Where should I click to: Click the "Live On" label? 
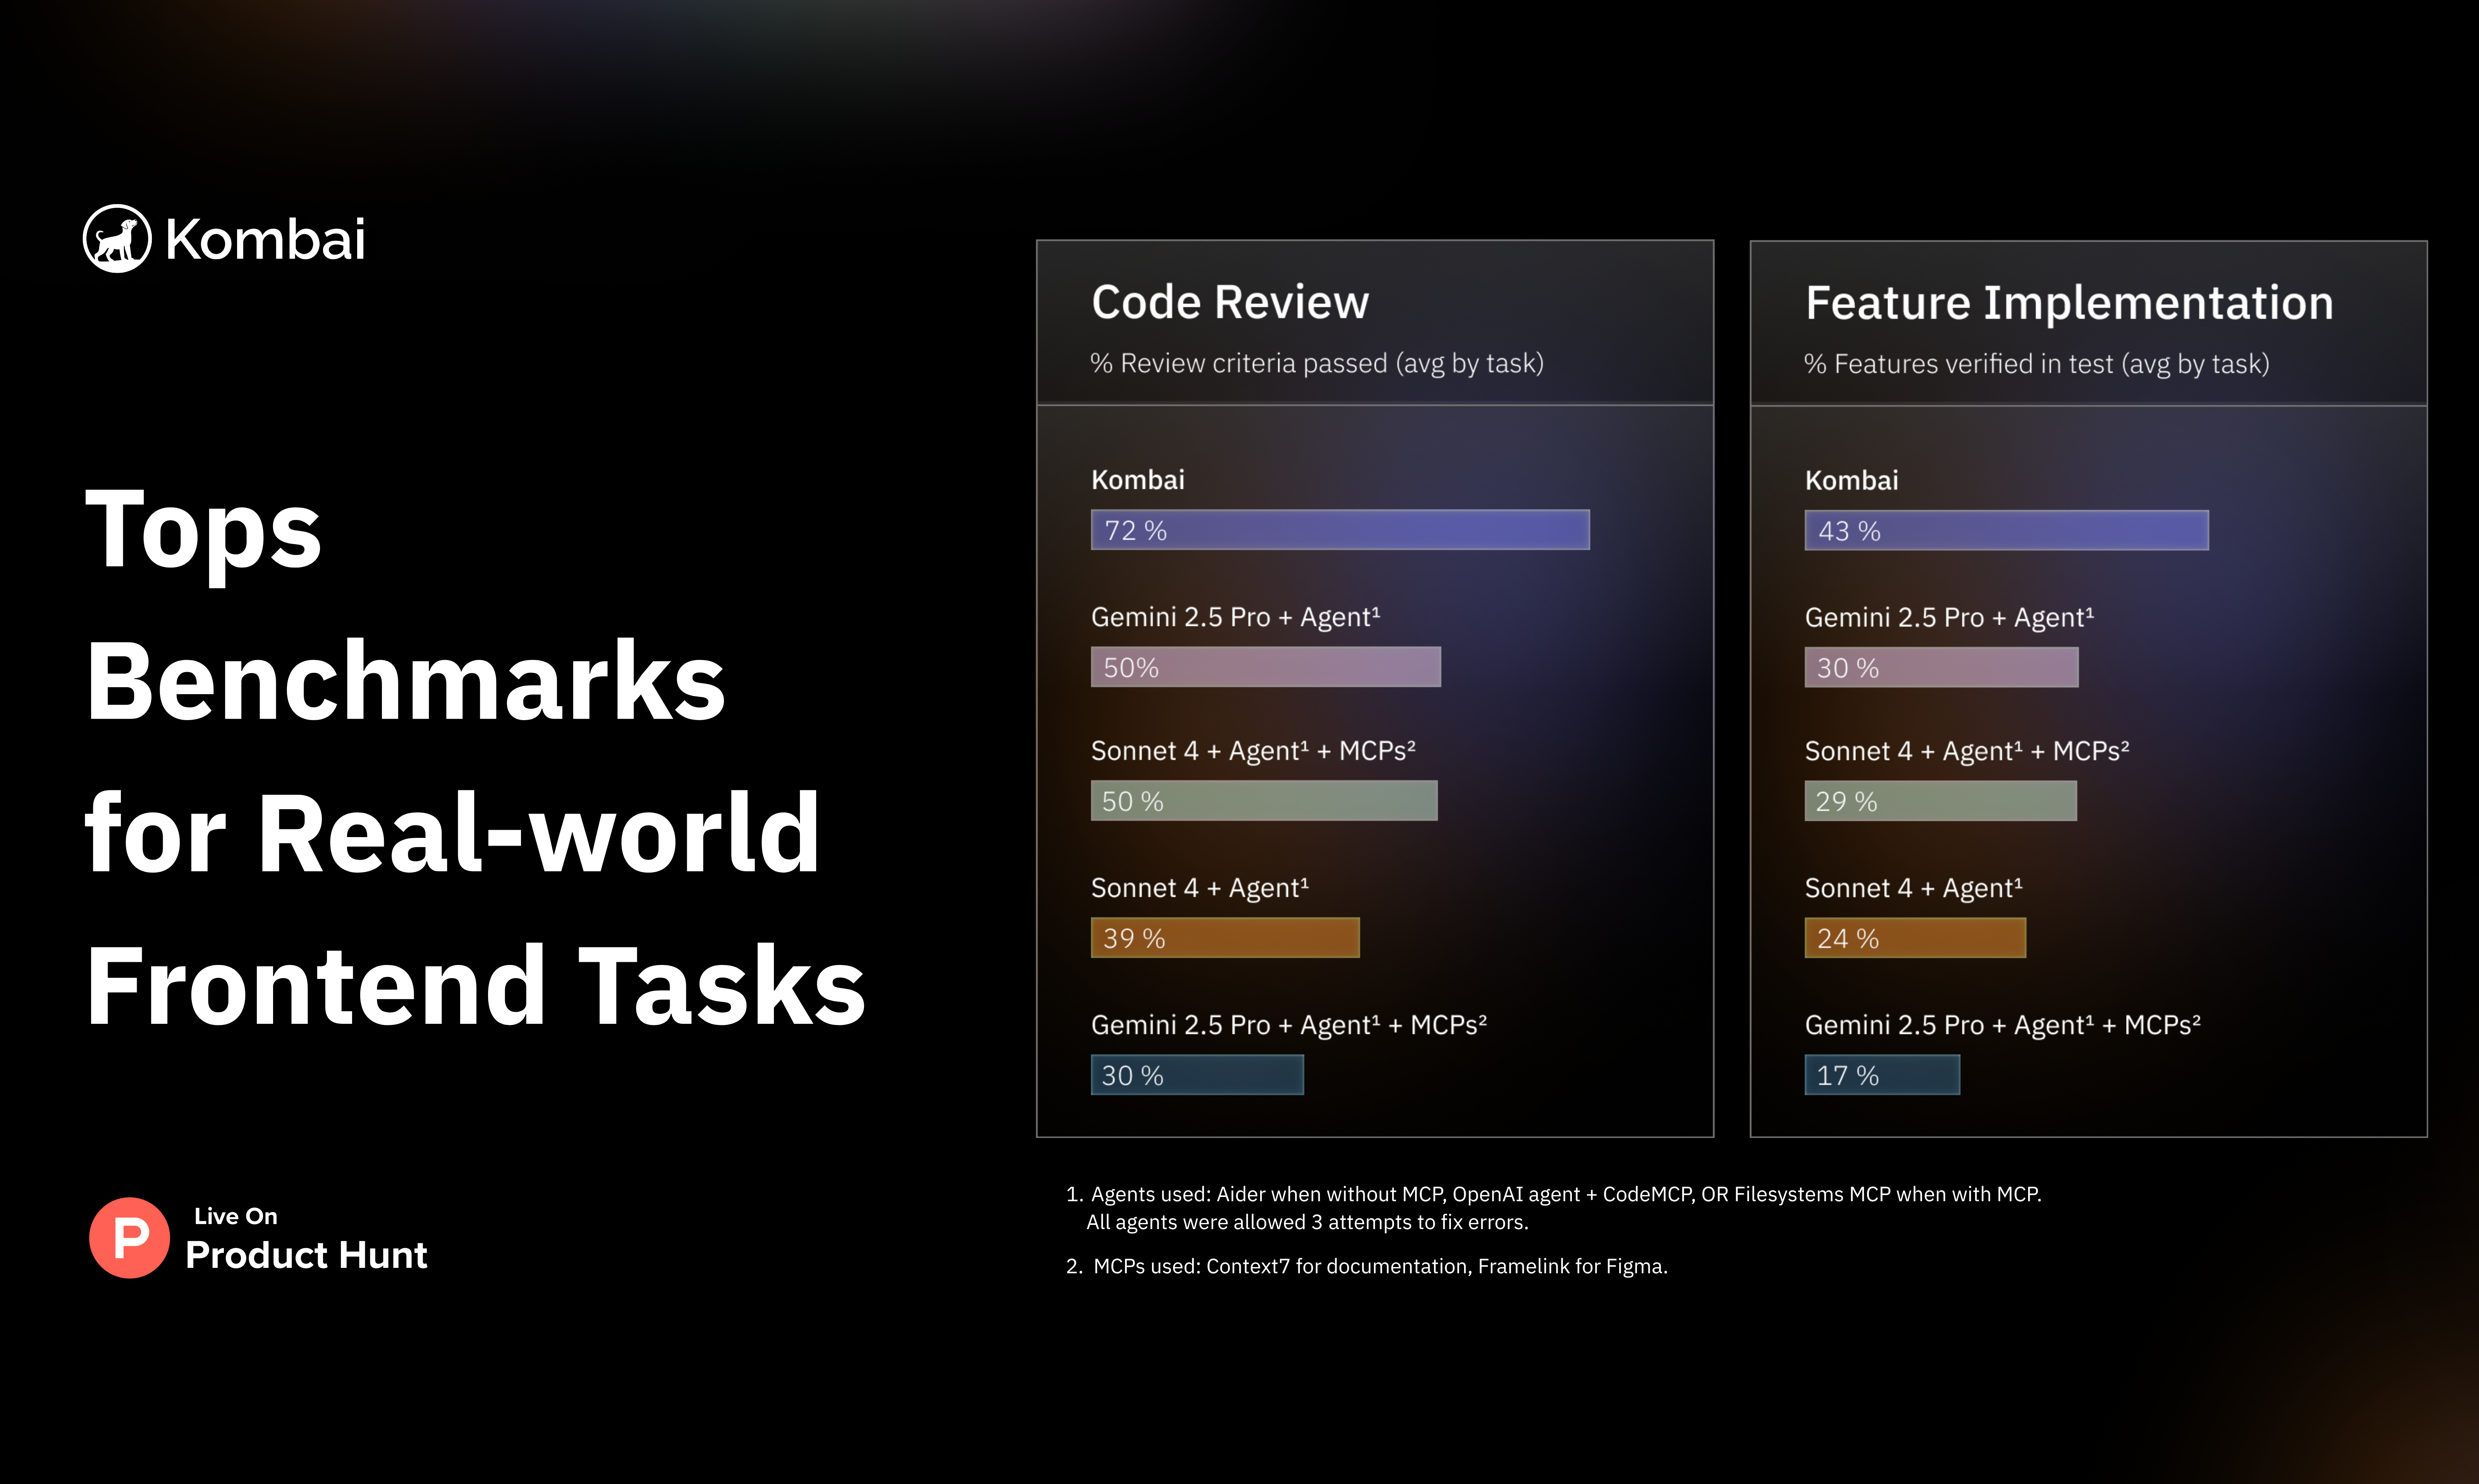(x=236, y=1216)
